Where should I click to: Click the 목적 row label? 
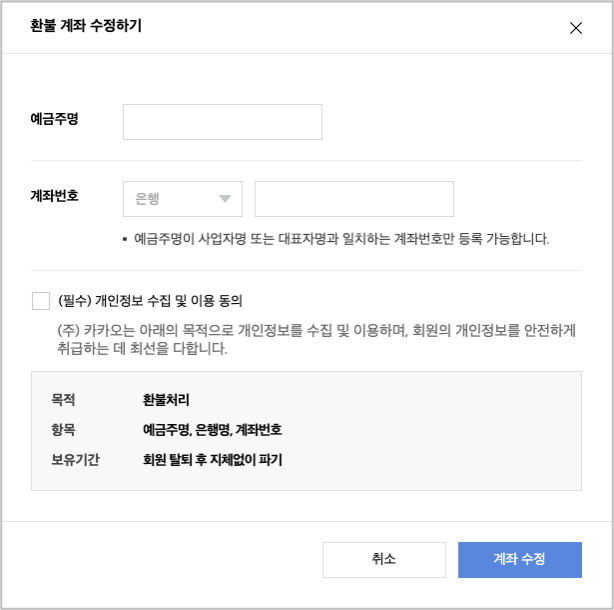63,400
